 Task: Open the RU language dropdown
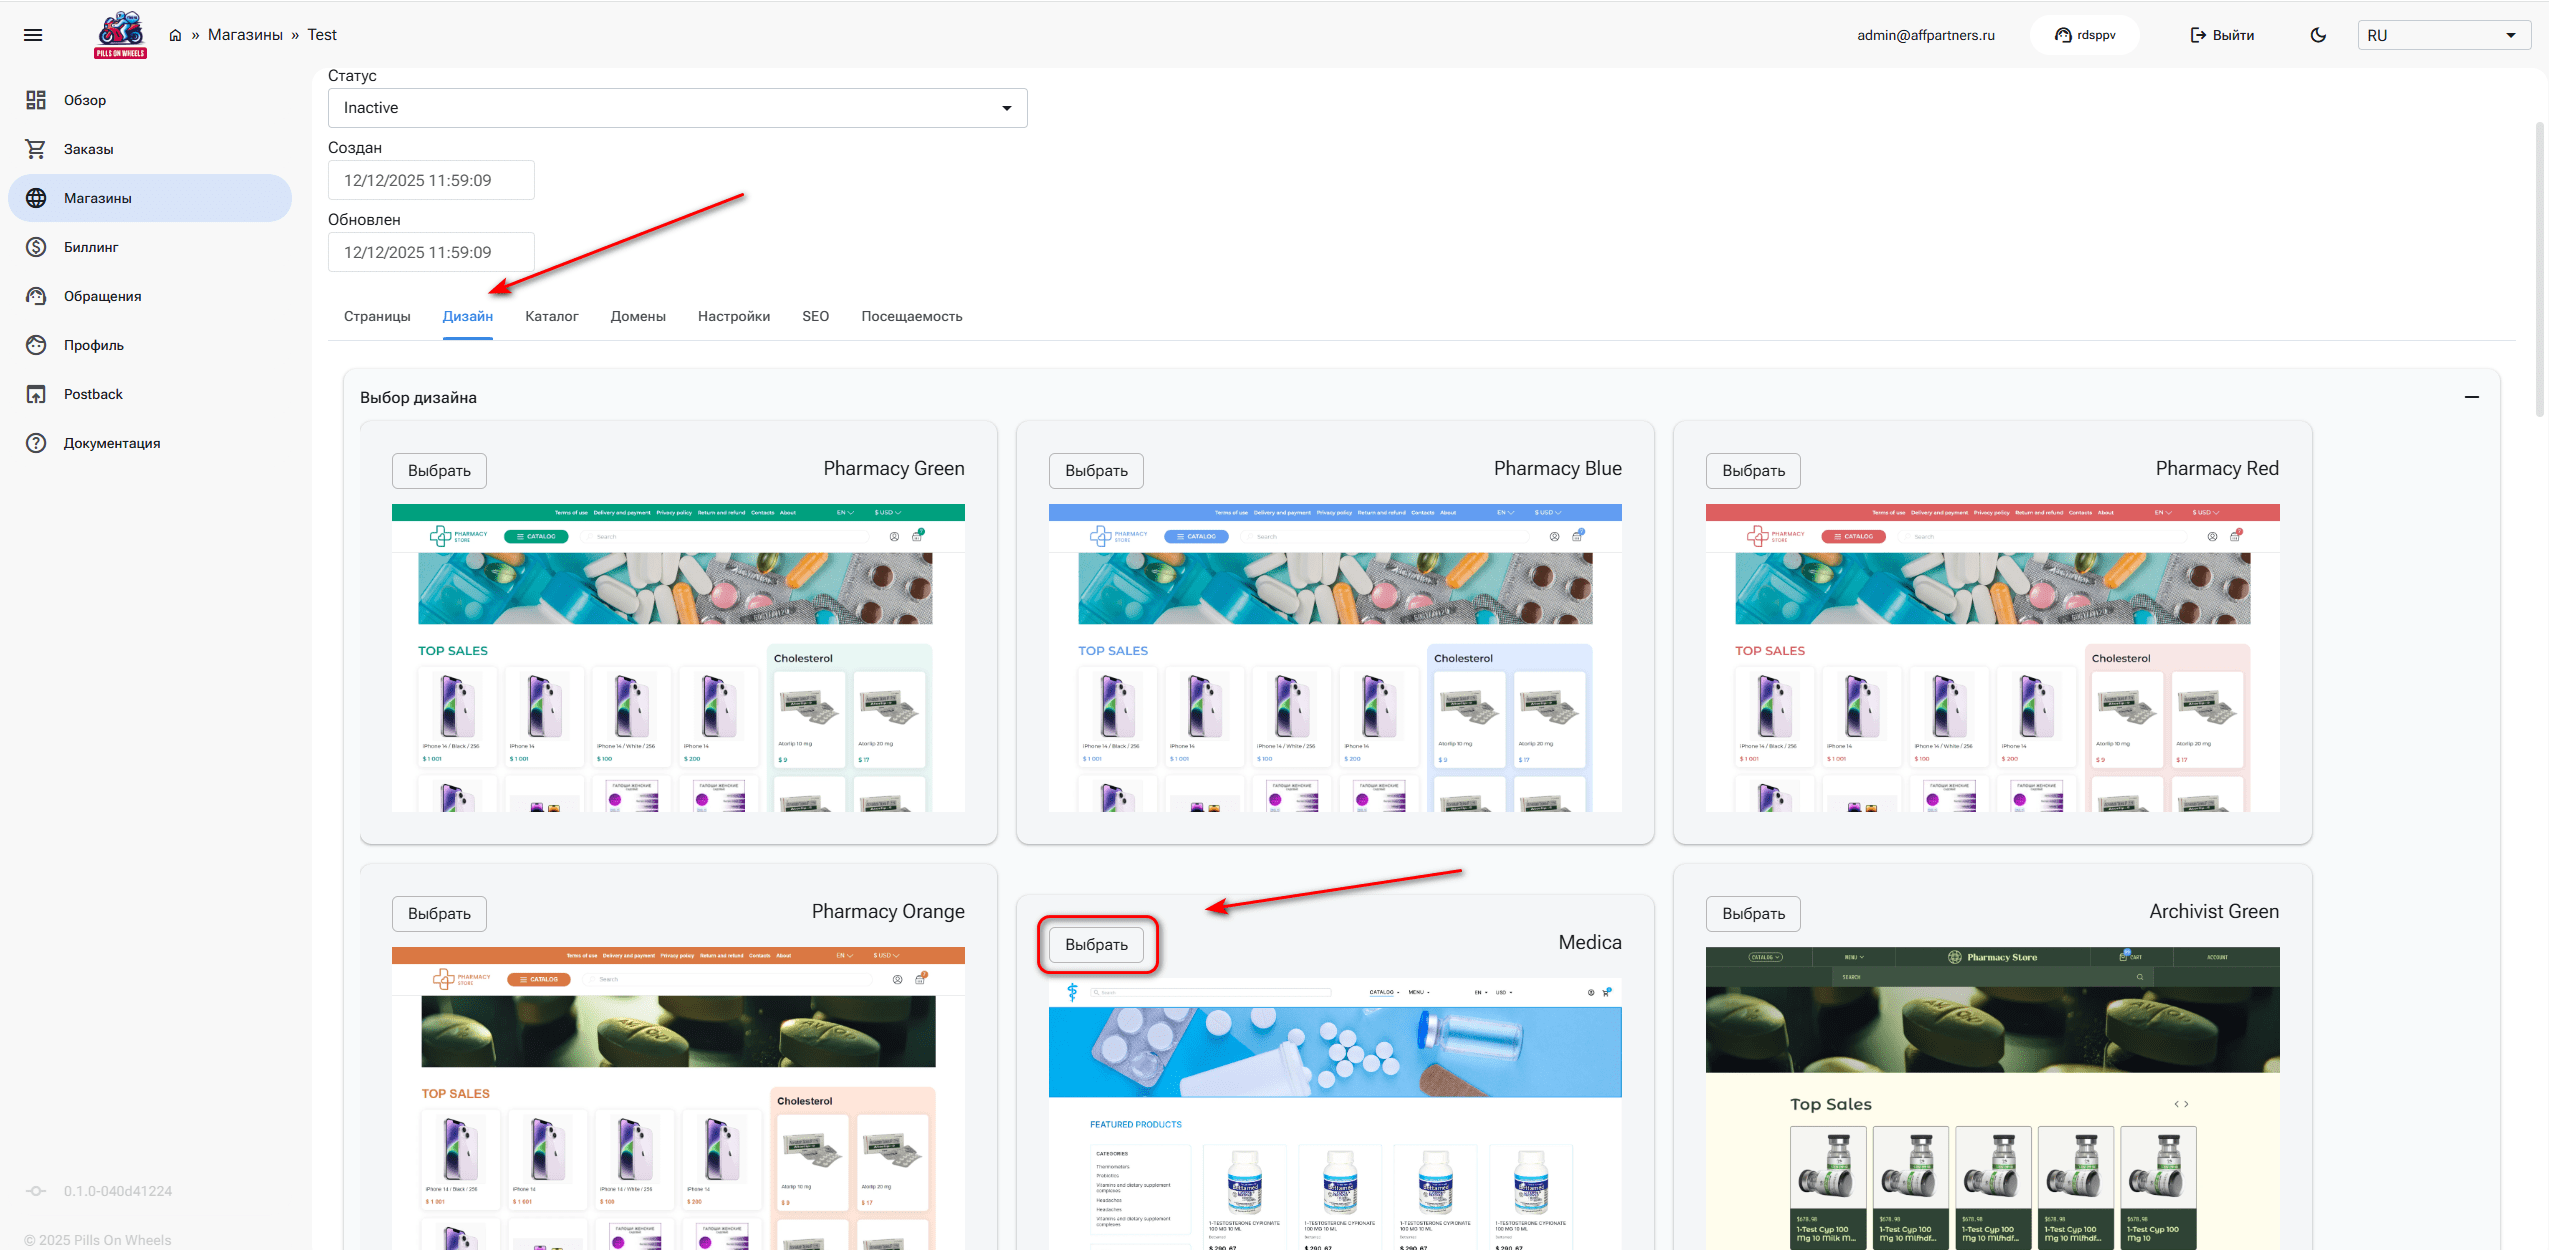[x=2443, y=35]
